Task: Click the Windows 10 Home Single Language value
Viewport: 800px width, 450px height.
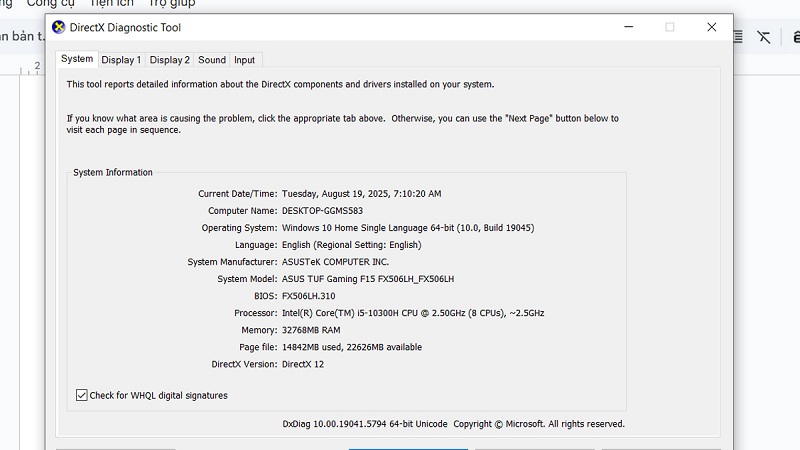Action: coord(408,228)
